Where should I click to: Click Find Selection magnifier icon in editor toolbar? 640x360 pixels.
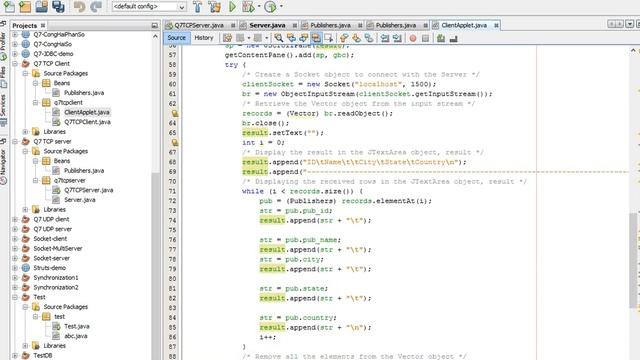[x=279, y=38]
